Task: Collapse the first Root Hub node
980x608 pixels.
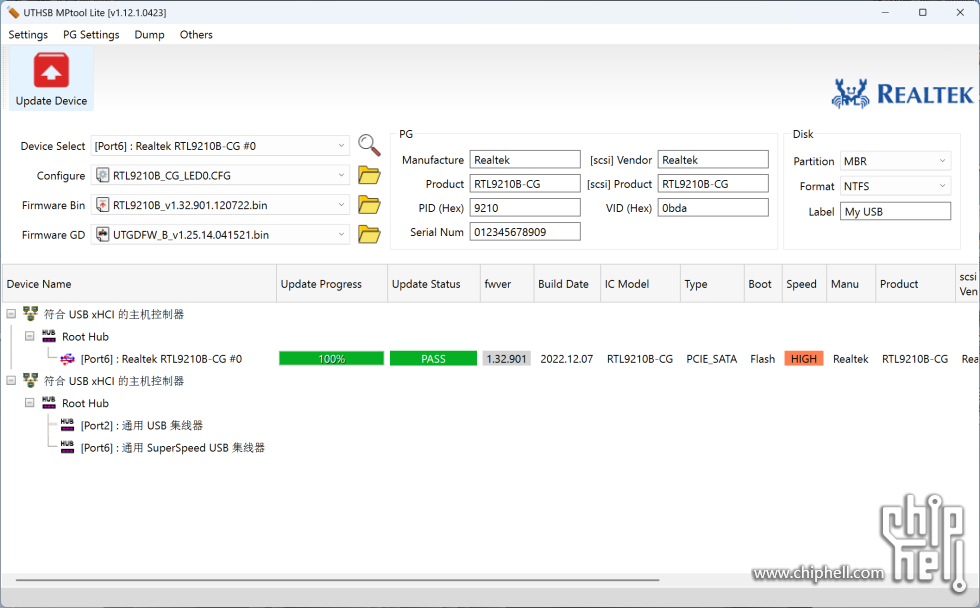Action: coord(29,336)
